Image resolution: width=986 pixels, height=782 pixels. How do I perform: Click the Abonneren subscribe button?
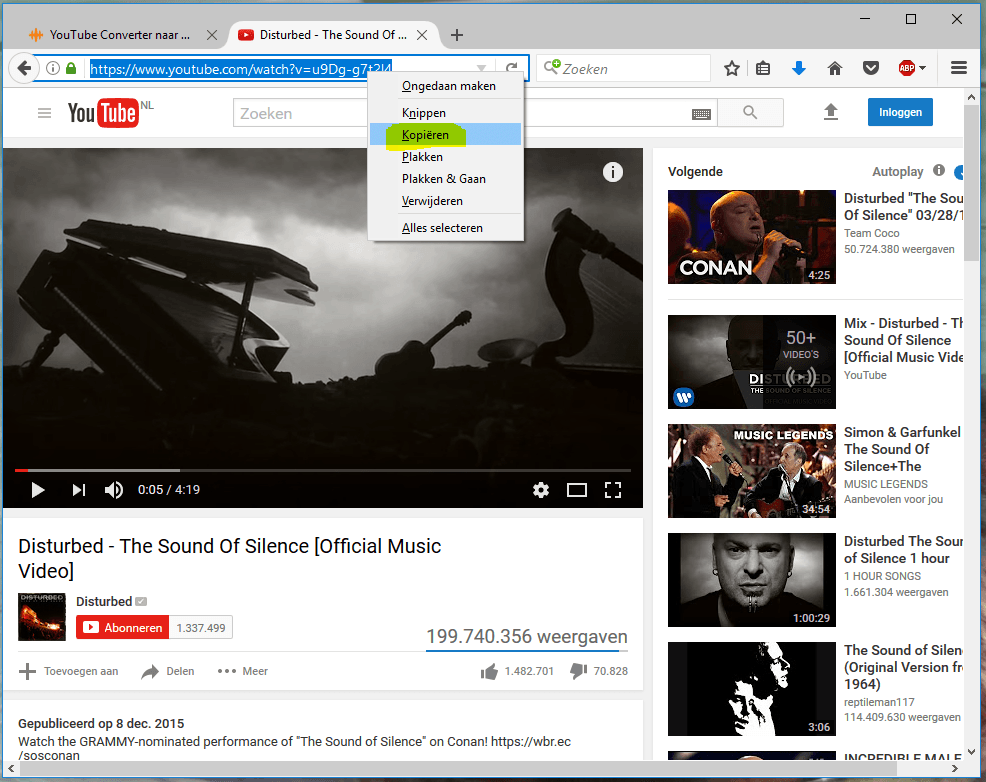(x=123, y=627)
